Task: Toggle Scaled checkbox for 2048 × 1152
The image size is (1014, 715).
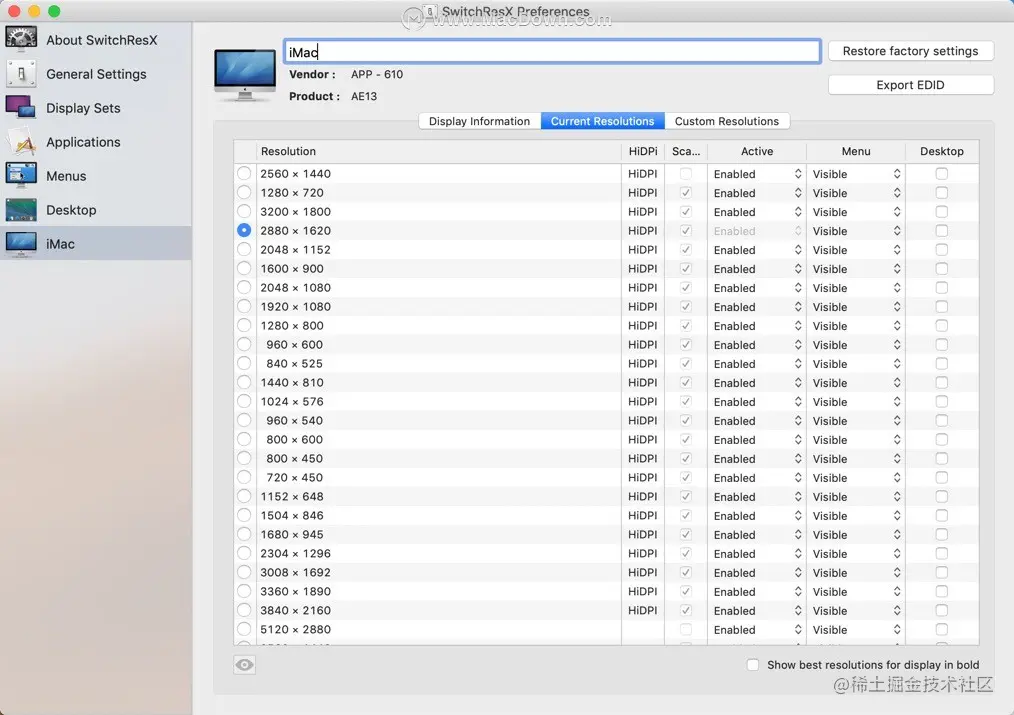Action: [685, 250]
